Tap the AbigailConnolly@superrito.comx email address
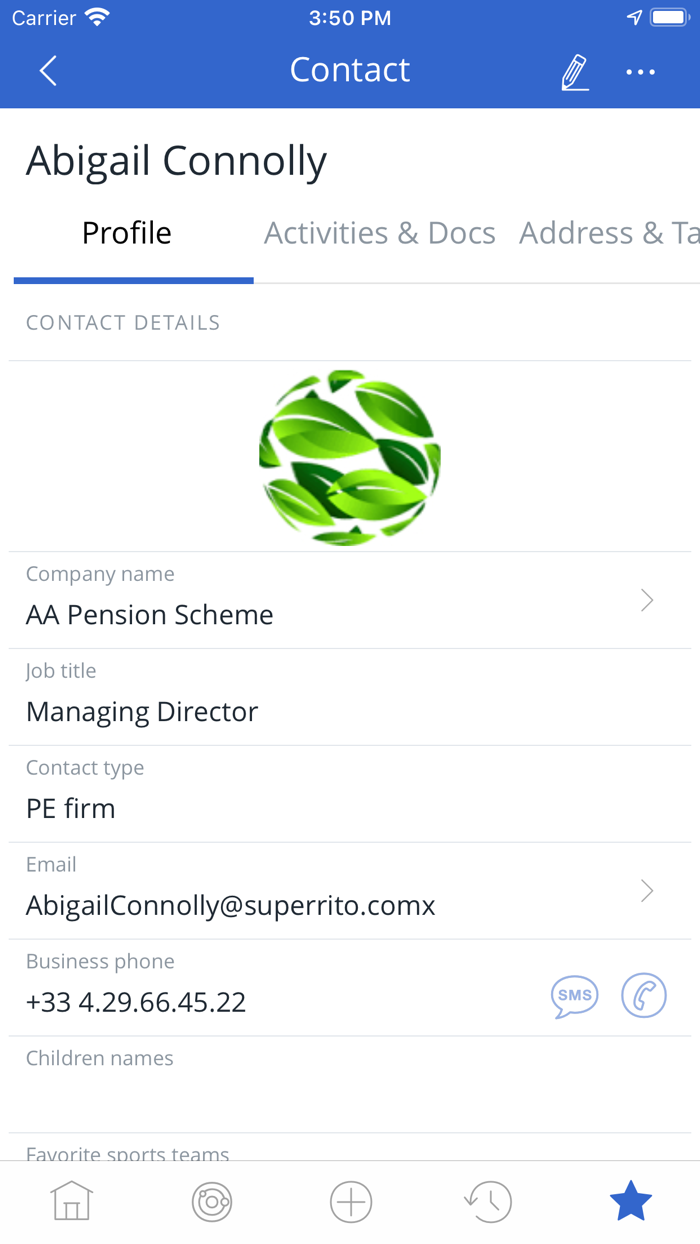700x1244 pixels. 231,906
